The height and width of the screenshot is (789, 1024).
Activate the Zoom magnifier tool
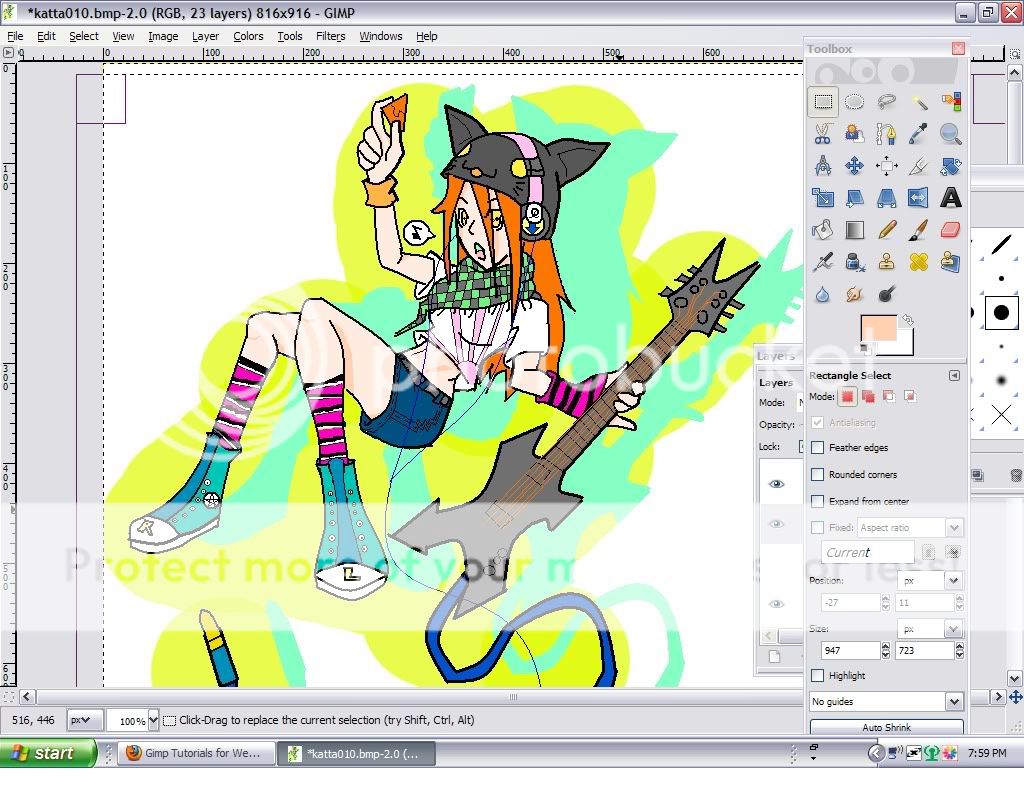[951, 134]
